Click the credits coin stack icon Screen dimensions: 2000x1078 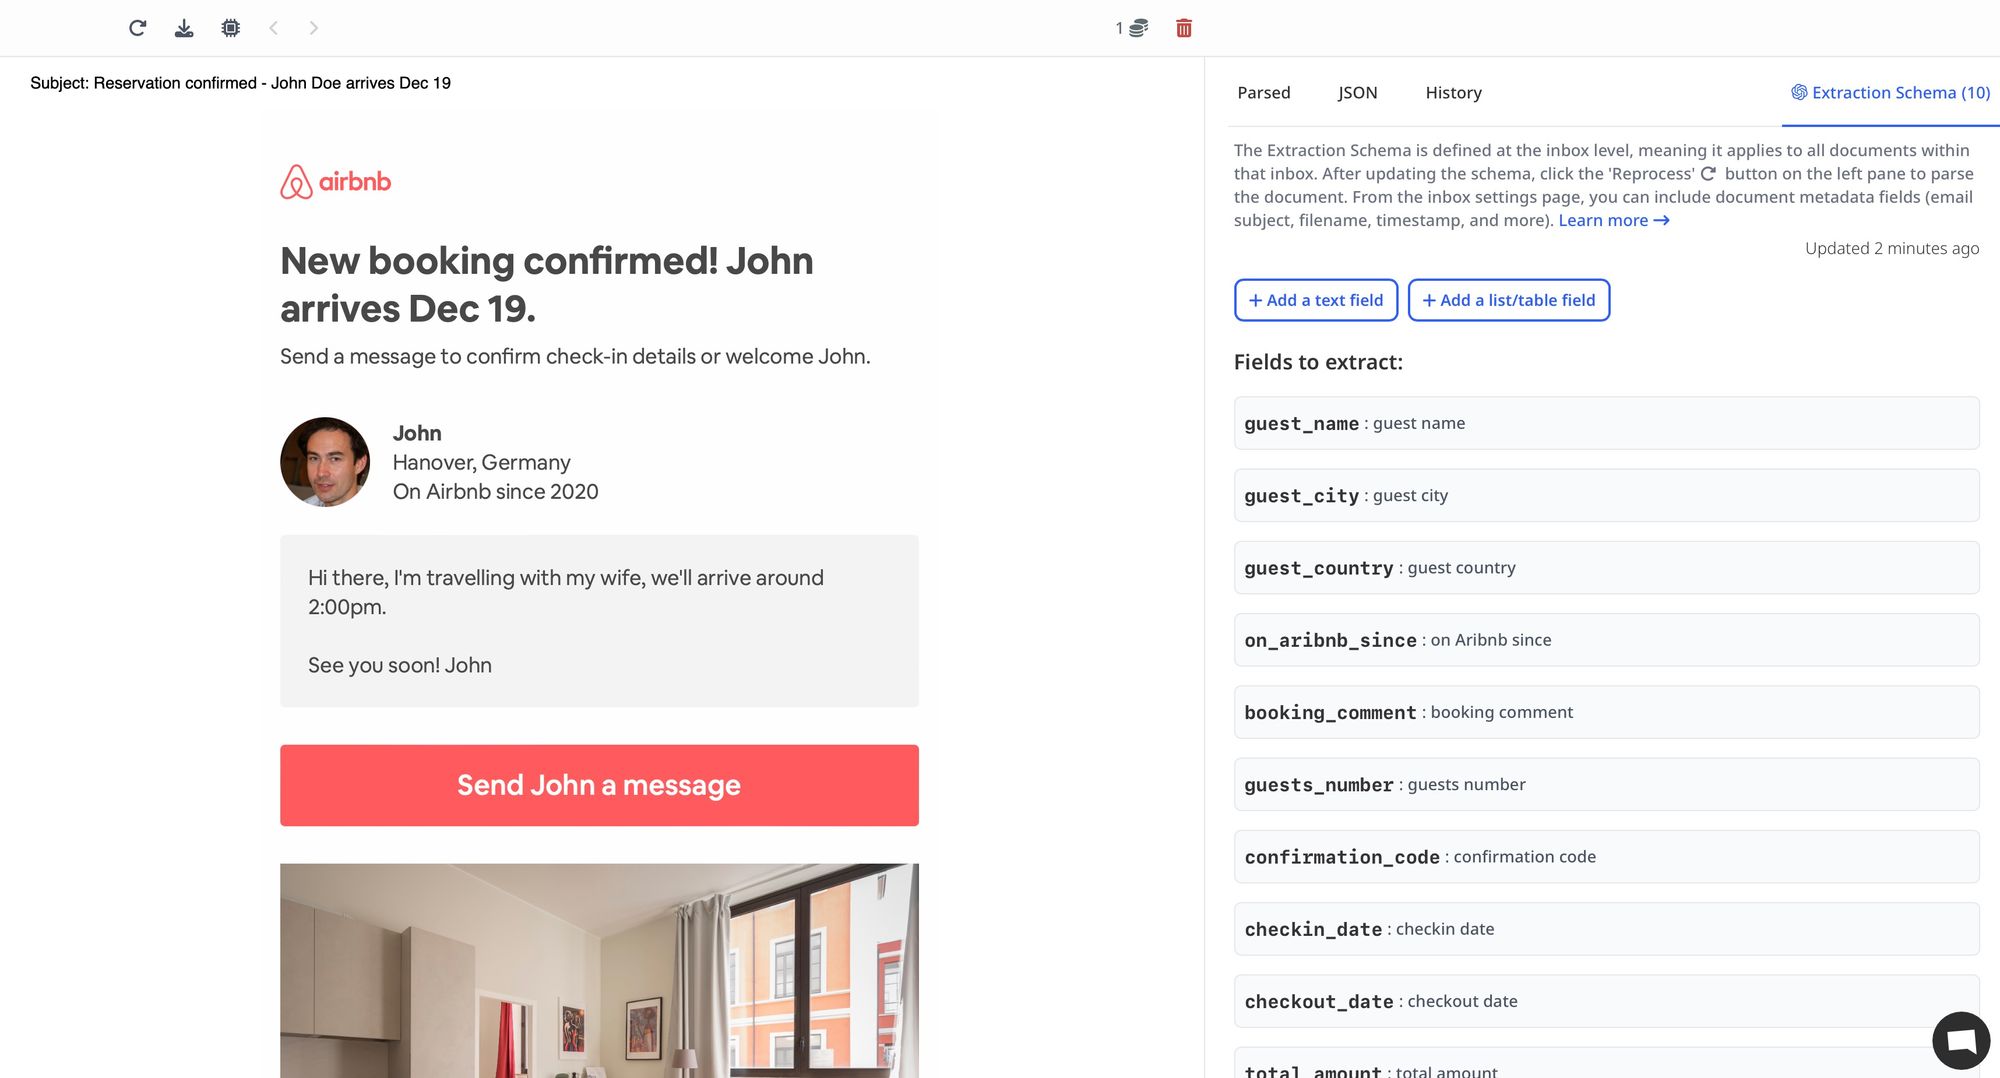(1138, 28)
